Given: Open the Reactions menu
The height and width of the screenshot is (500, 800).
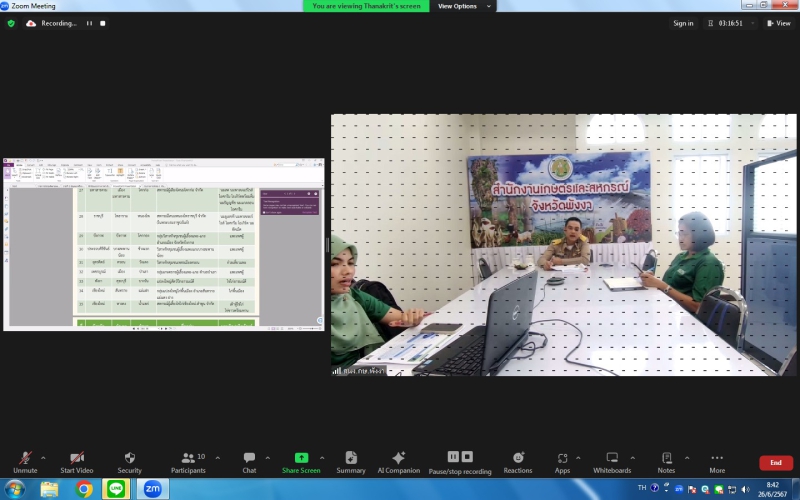Looking at the screenshot, I should click(518, 461).
